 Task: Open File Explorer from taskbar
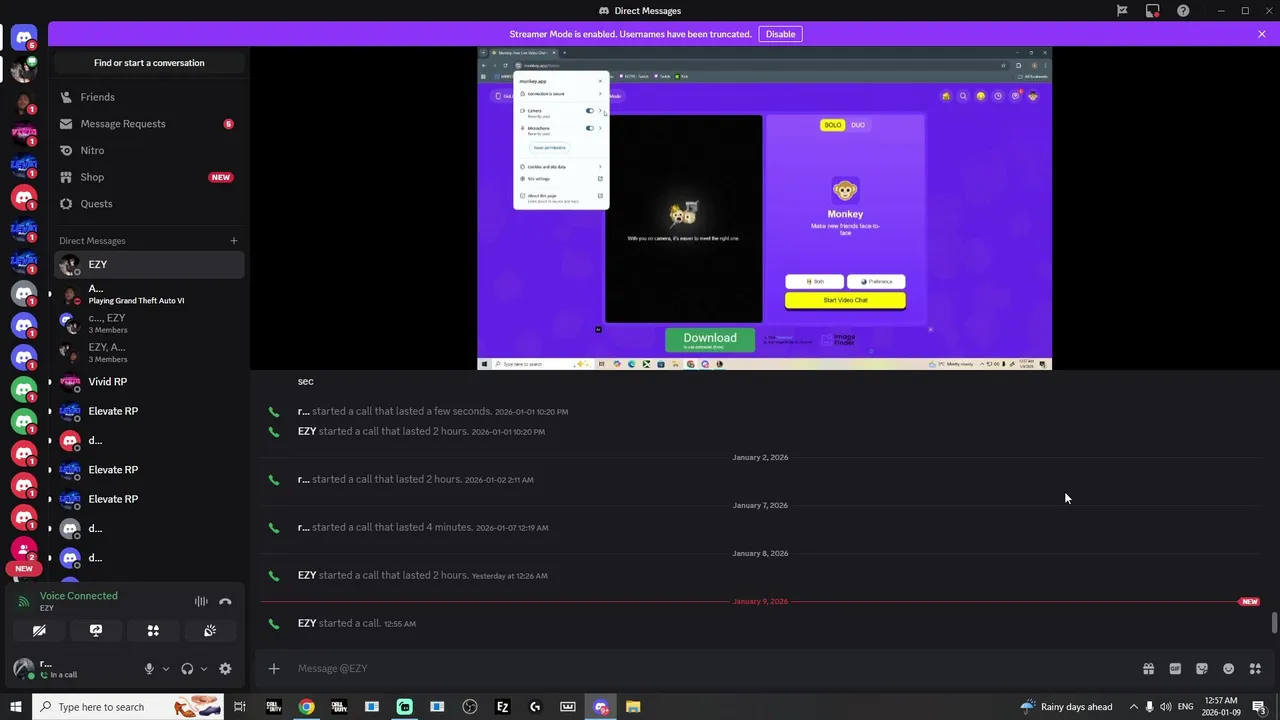pos(633,707)
